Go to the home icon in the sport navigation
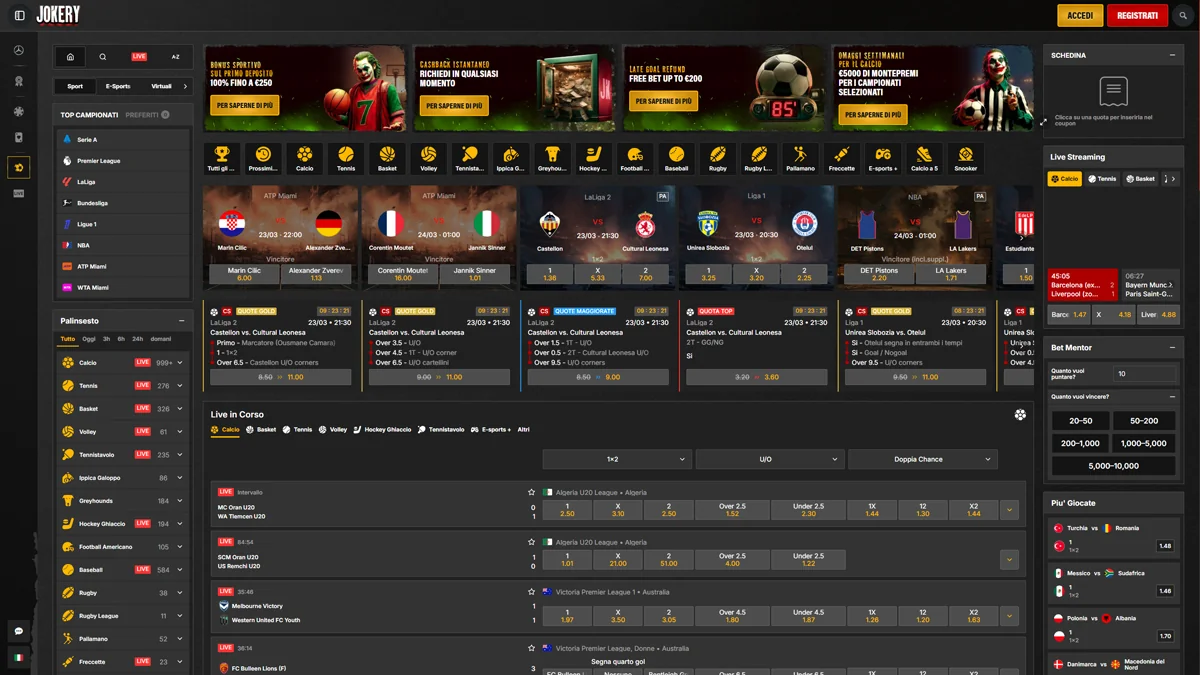 (70, 57)
